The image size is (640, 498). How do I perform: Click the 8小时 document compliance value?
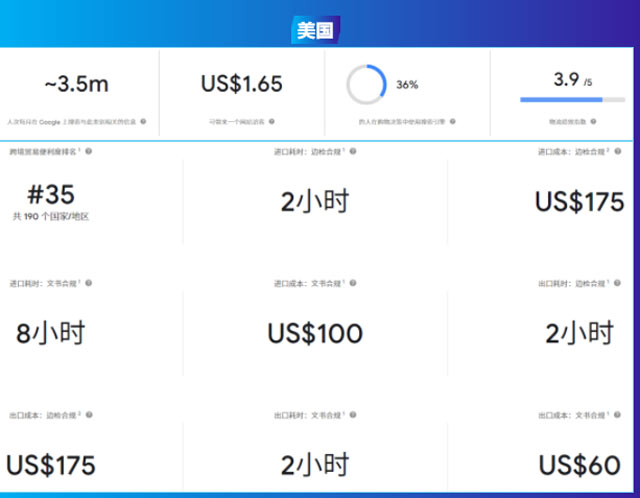pos(51,333)
